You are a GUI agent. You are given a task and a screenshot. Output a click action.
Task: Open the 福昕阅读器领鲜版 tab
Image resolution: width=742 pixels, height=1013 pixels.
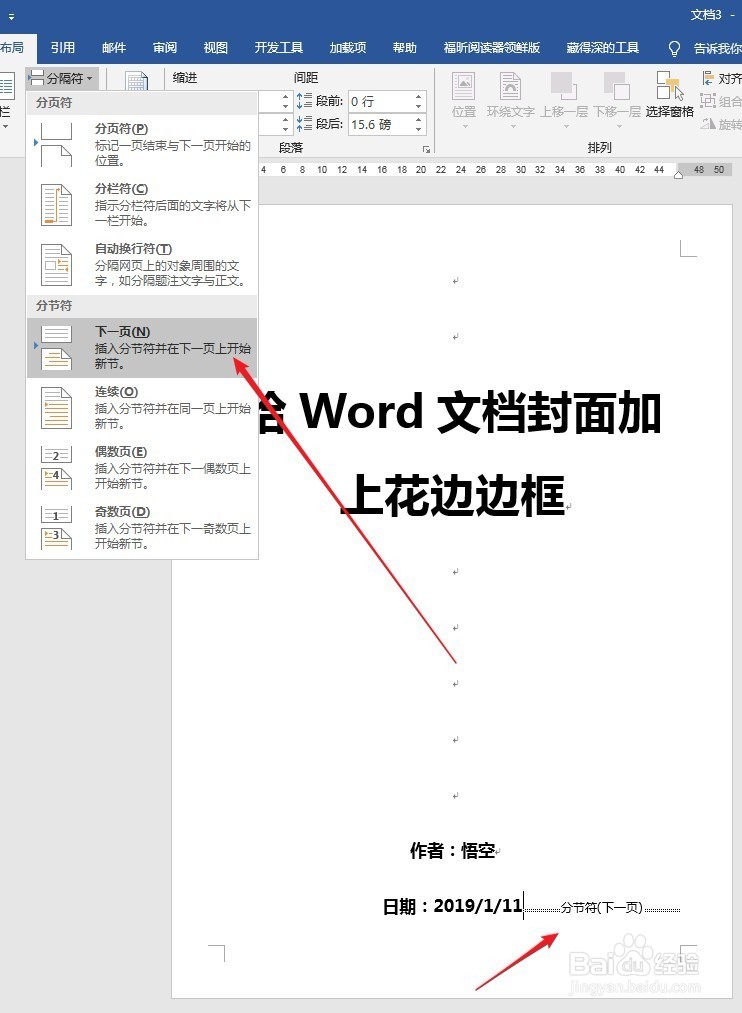click(491, 48)
